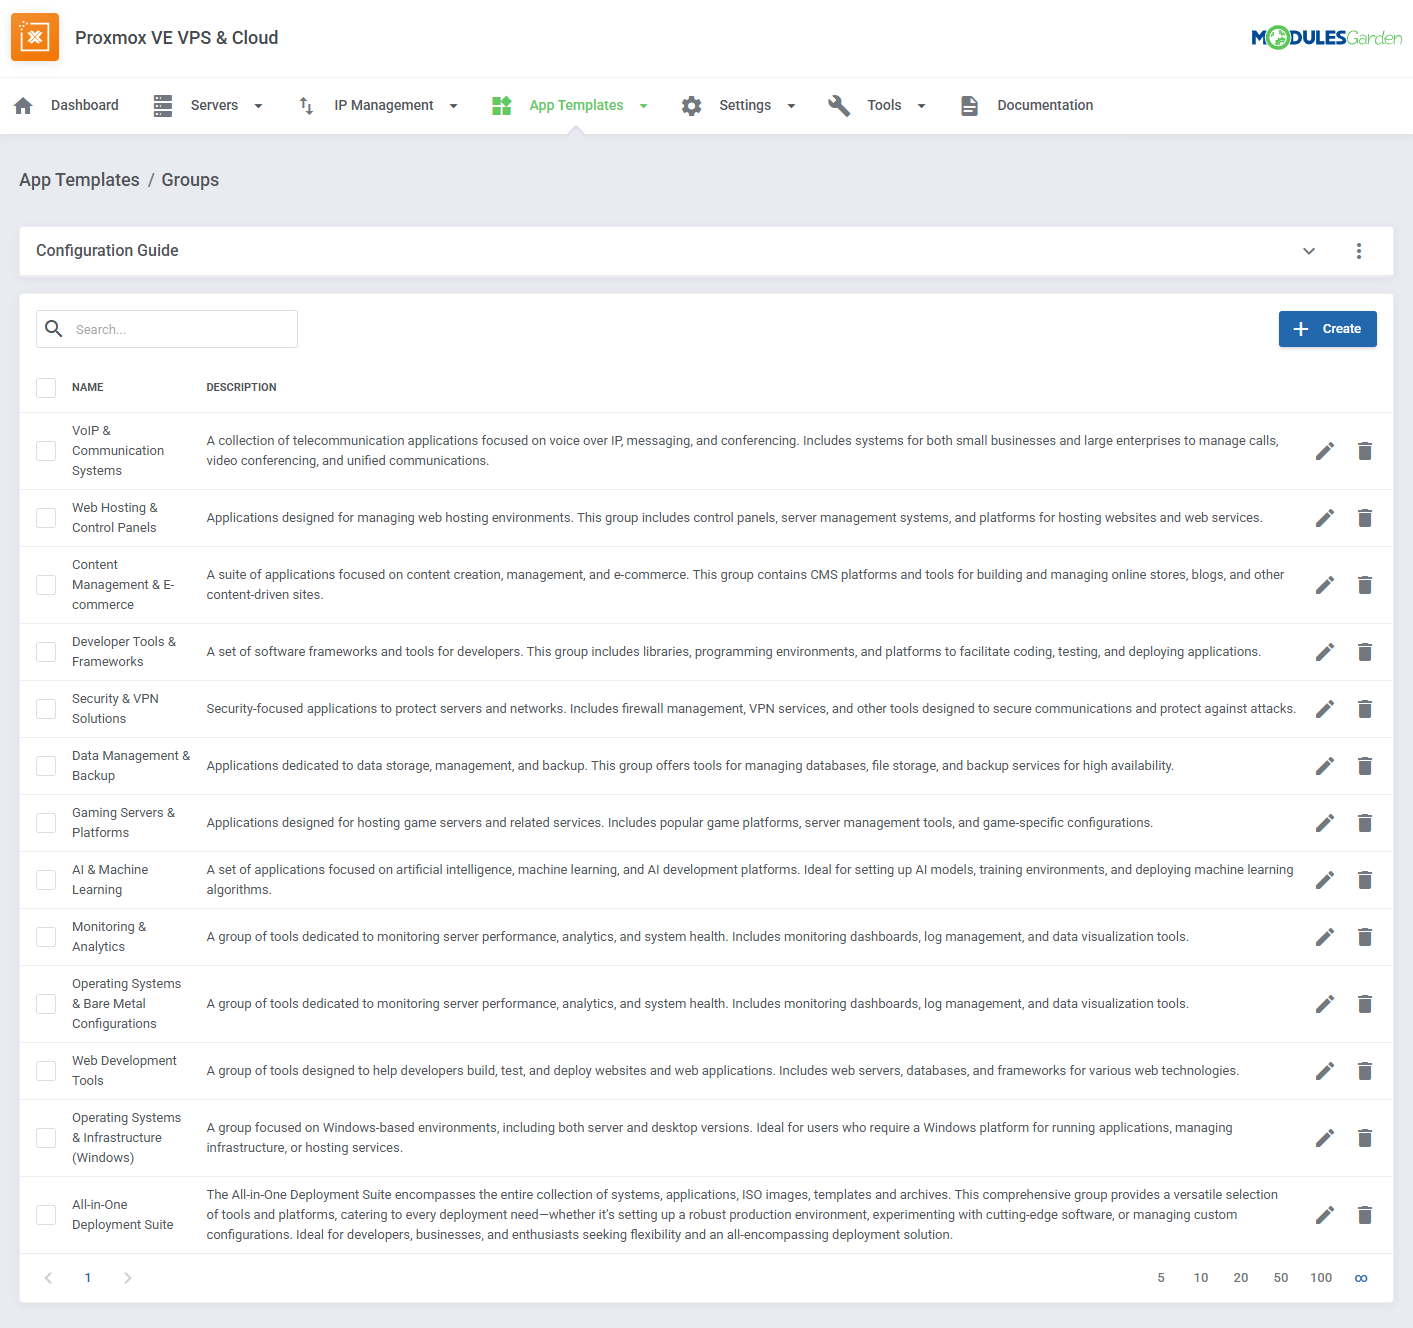Delete the Web Hosting & Control Panels group
Viewport: 1413px width, 1328px height.
pos(1365,518)
